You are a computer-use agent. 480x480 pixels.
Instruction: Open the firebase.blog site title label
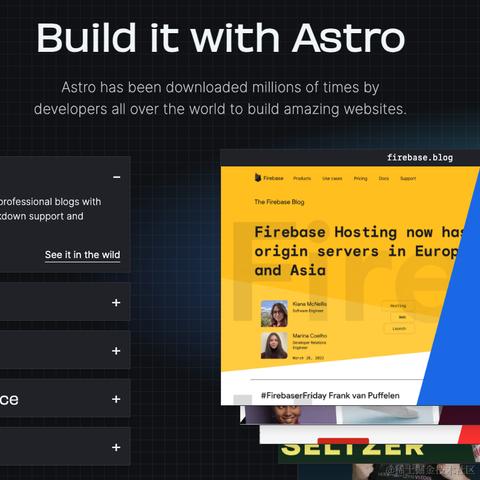point(420,157)
